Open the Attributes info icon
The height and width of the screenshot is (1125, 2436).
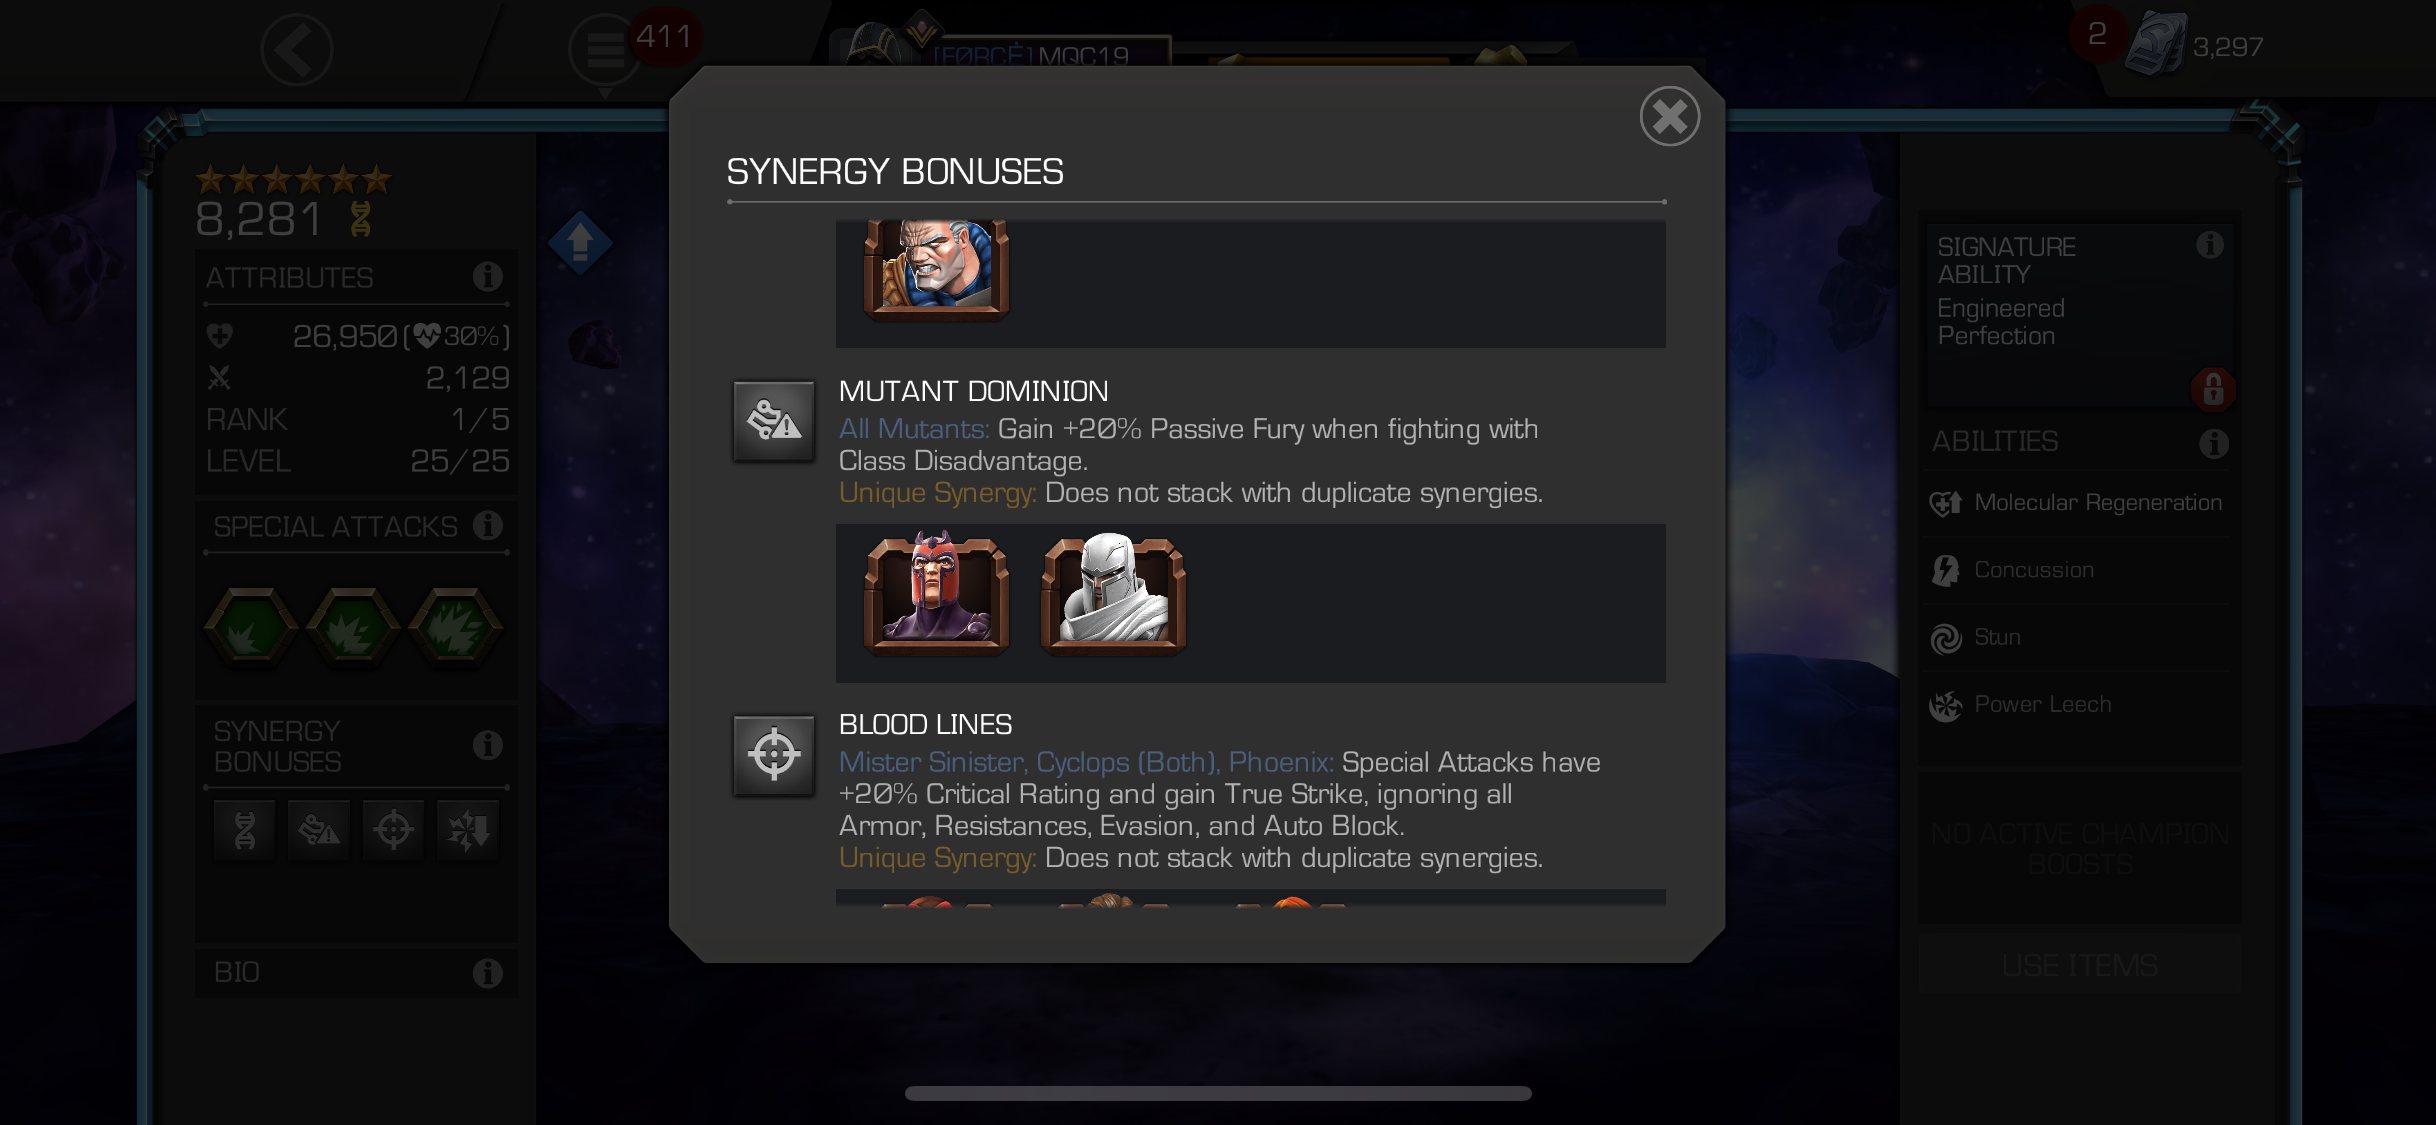point(487,277)
